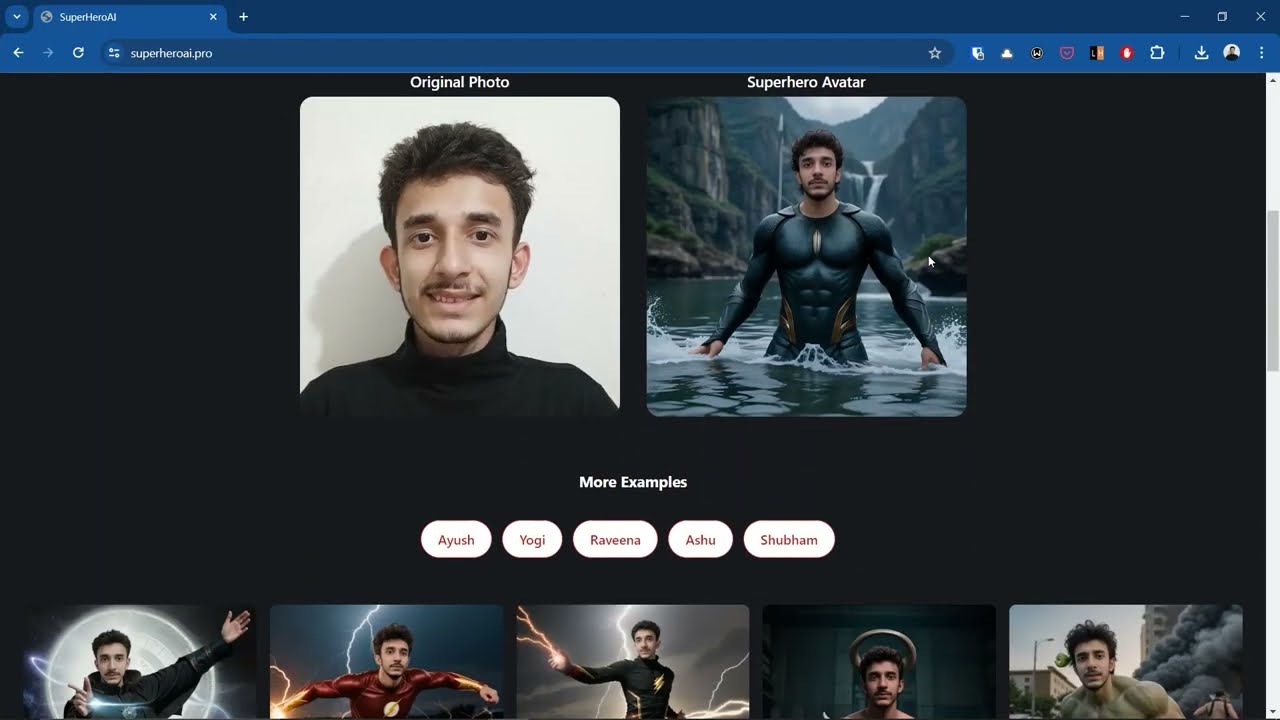Restore down the browser window
The height and width of the screenshot is (720, 1280).
click(1222, 17)
